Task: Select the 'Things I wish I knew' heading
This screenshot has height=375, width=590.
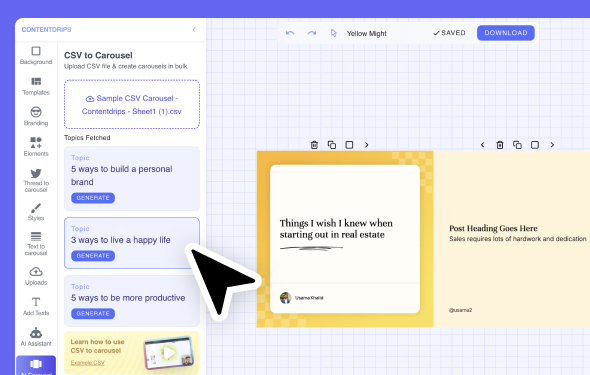Action: (336, 229)
